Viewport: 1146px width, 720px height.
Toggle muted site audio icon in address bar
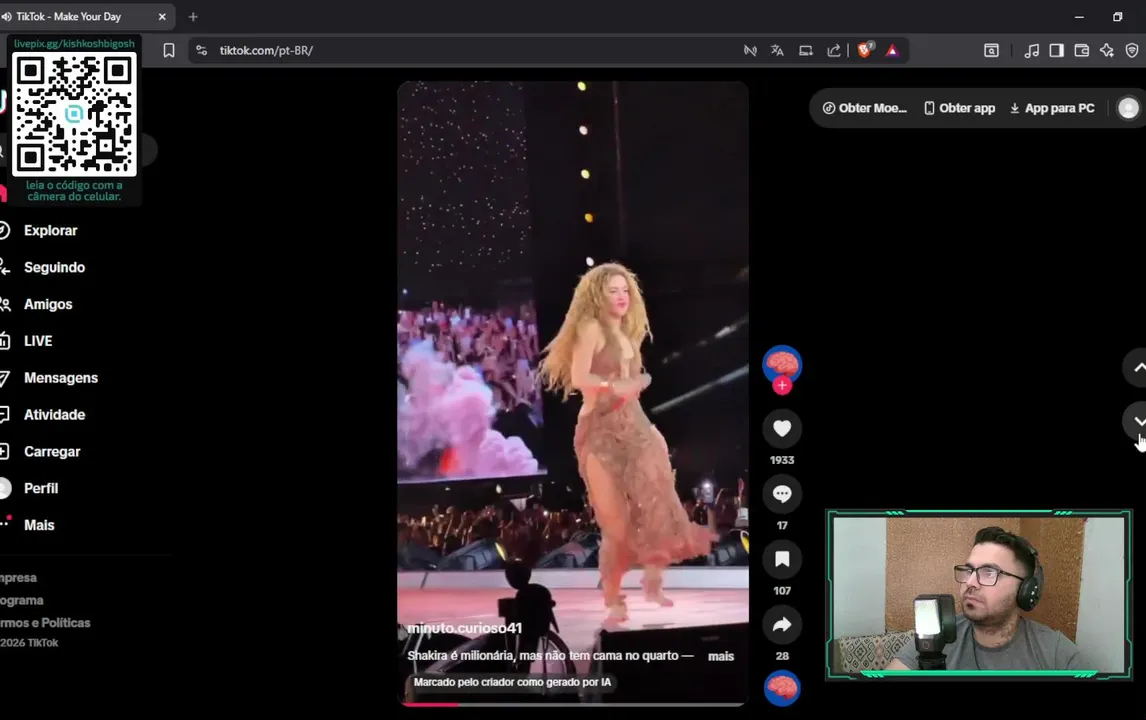(750, 50)
